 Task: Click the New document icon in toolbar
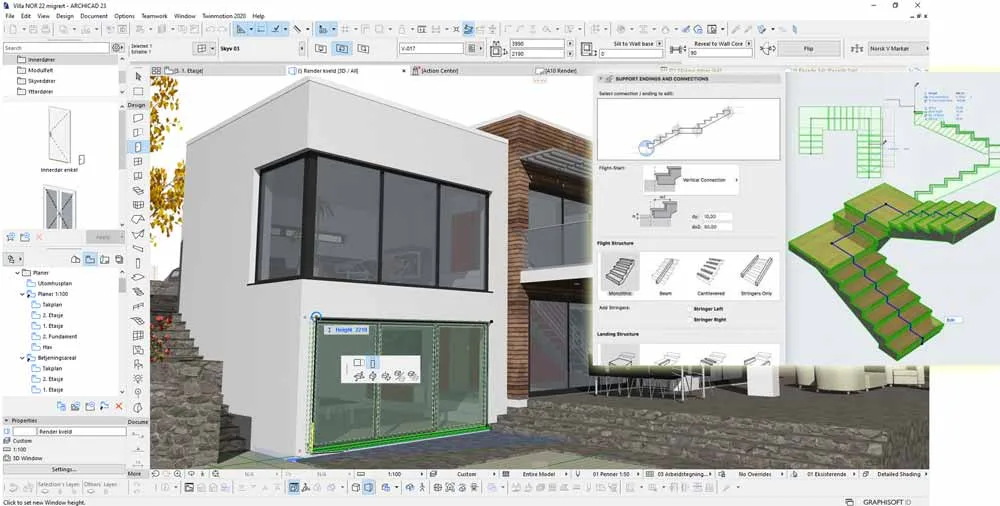click(14, 29)
